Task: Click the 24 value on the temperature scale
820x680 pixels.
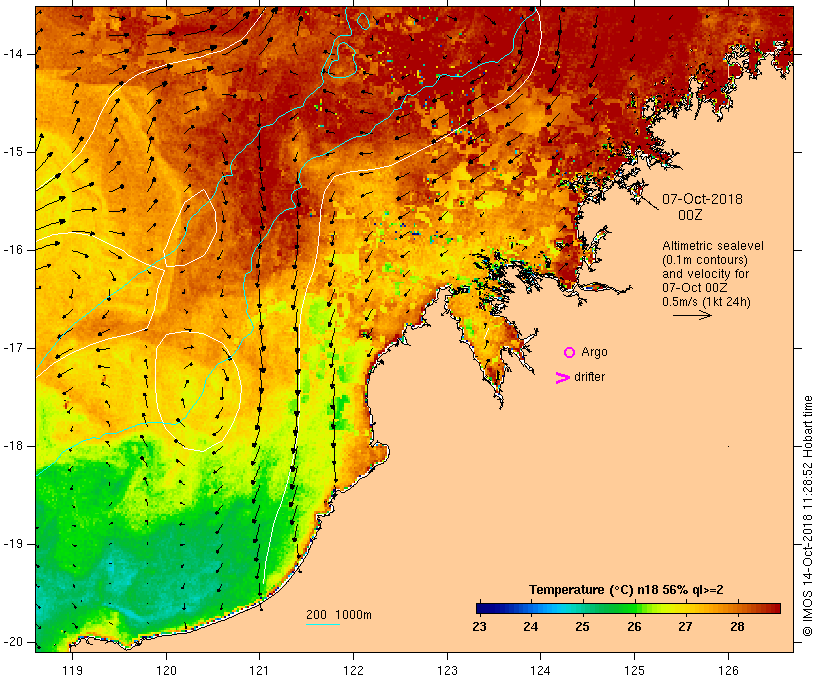Action: pos(531,627)
